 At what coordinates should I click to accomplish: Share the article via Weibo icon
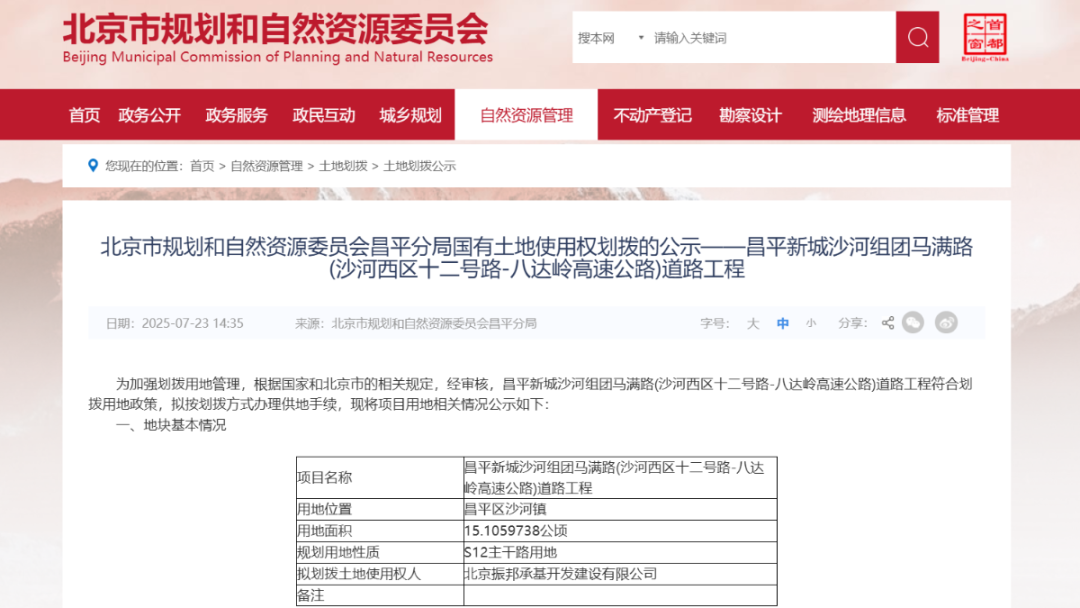946,323
